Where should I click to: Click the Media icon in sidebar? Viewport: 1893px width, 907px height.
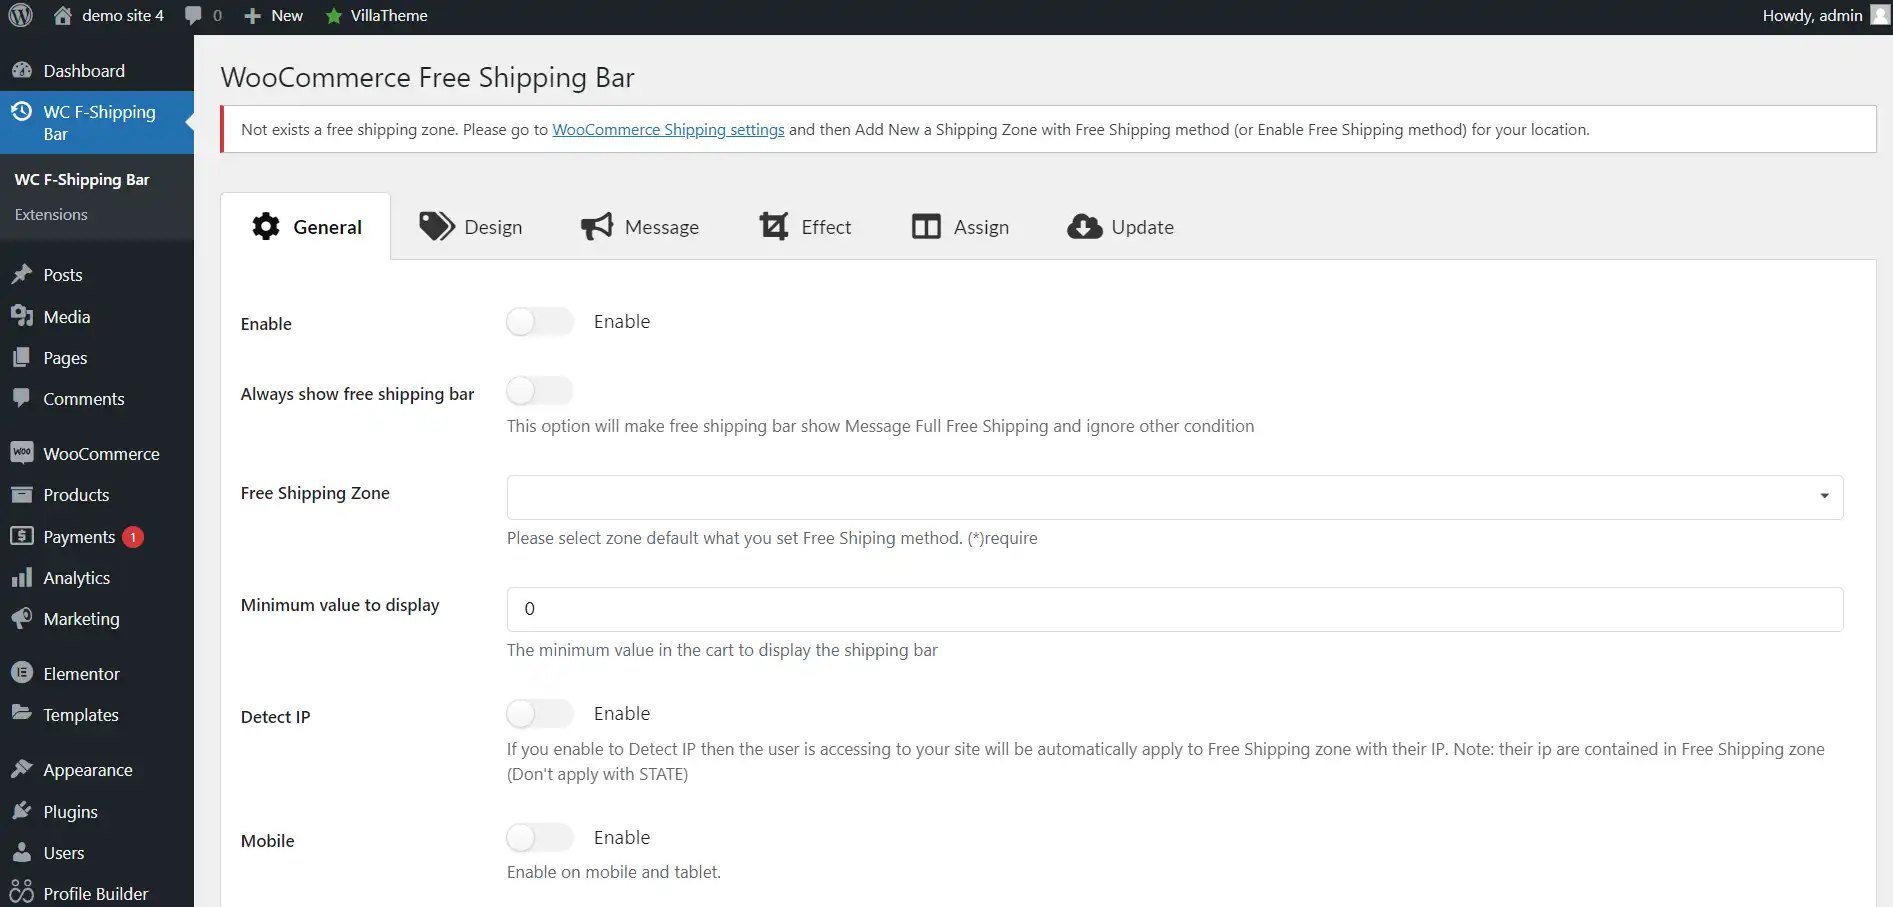[x=22, y=316]
